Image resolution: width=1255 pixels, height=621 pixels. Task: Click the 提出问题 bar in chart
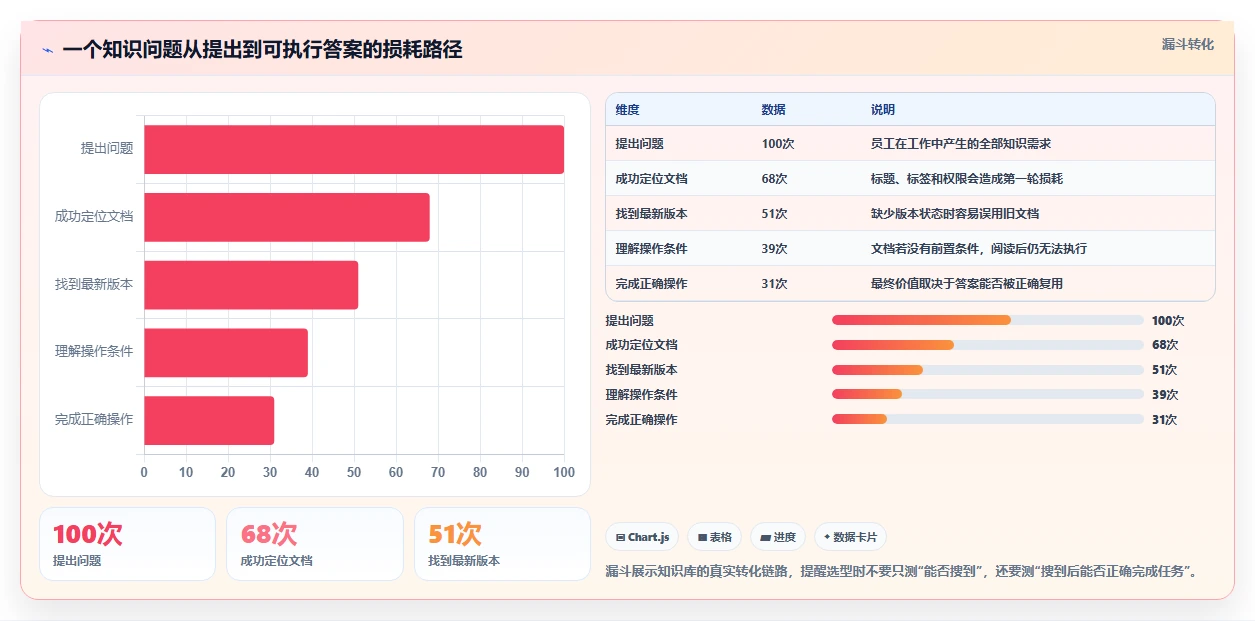coord(354,149)
